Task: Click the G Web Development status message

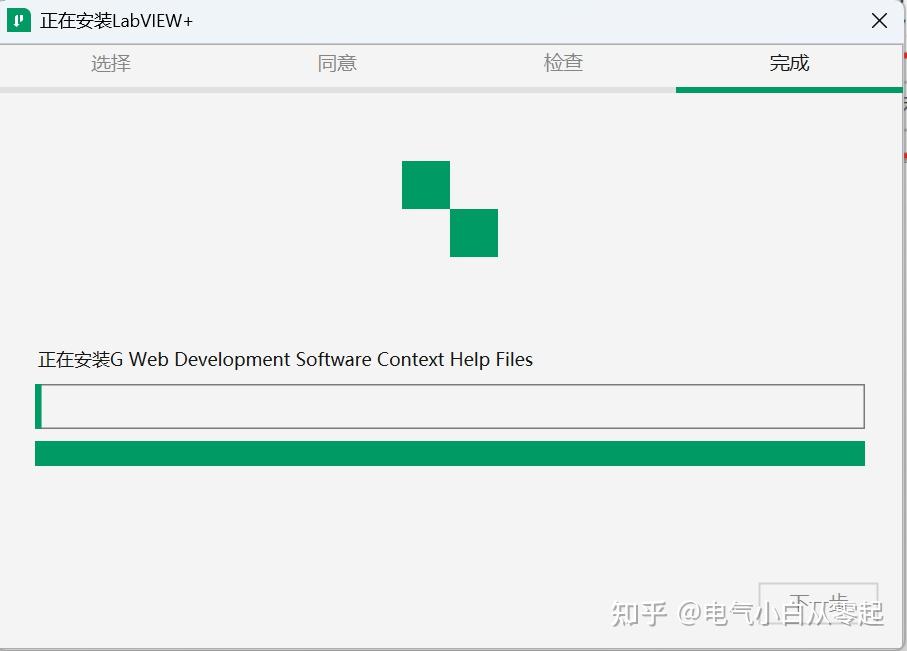Action: 285,359
